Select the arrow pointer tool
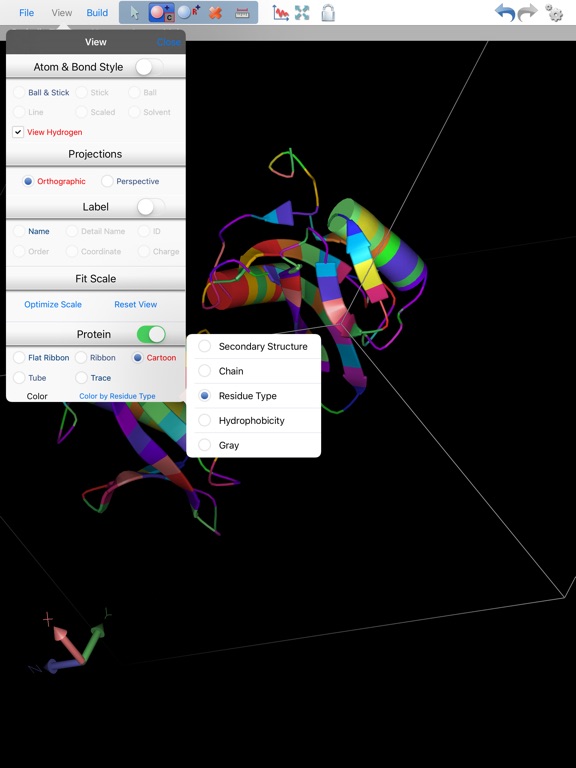The image size is (576, 768). [134, 13]
